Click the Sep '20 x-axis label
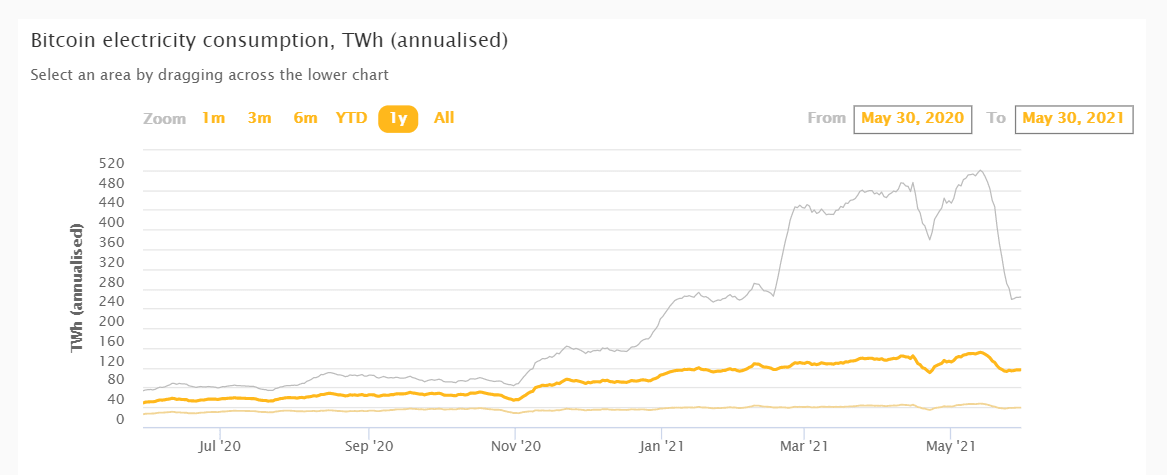Viewport: 1167px width, 475px height. (x=370, y=448)
